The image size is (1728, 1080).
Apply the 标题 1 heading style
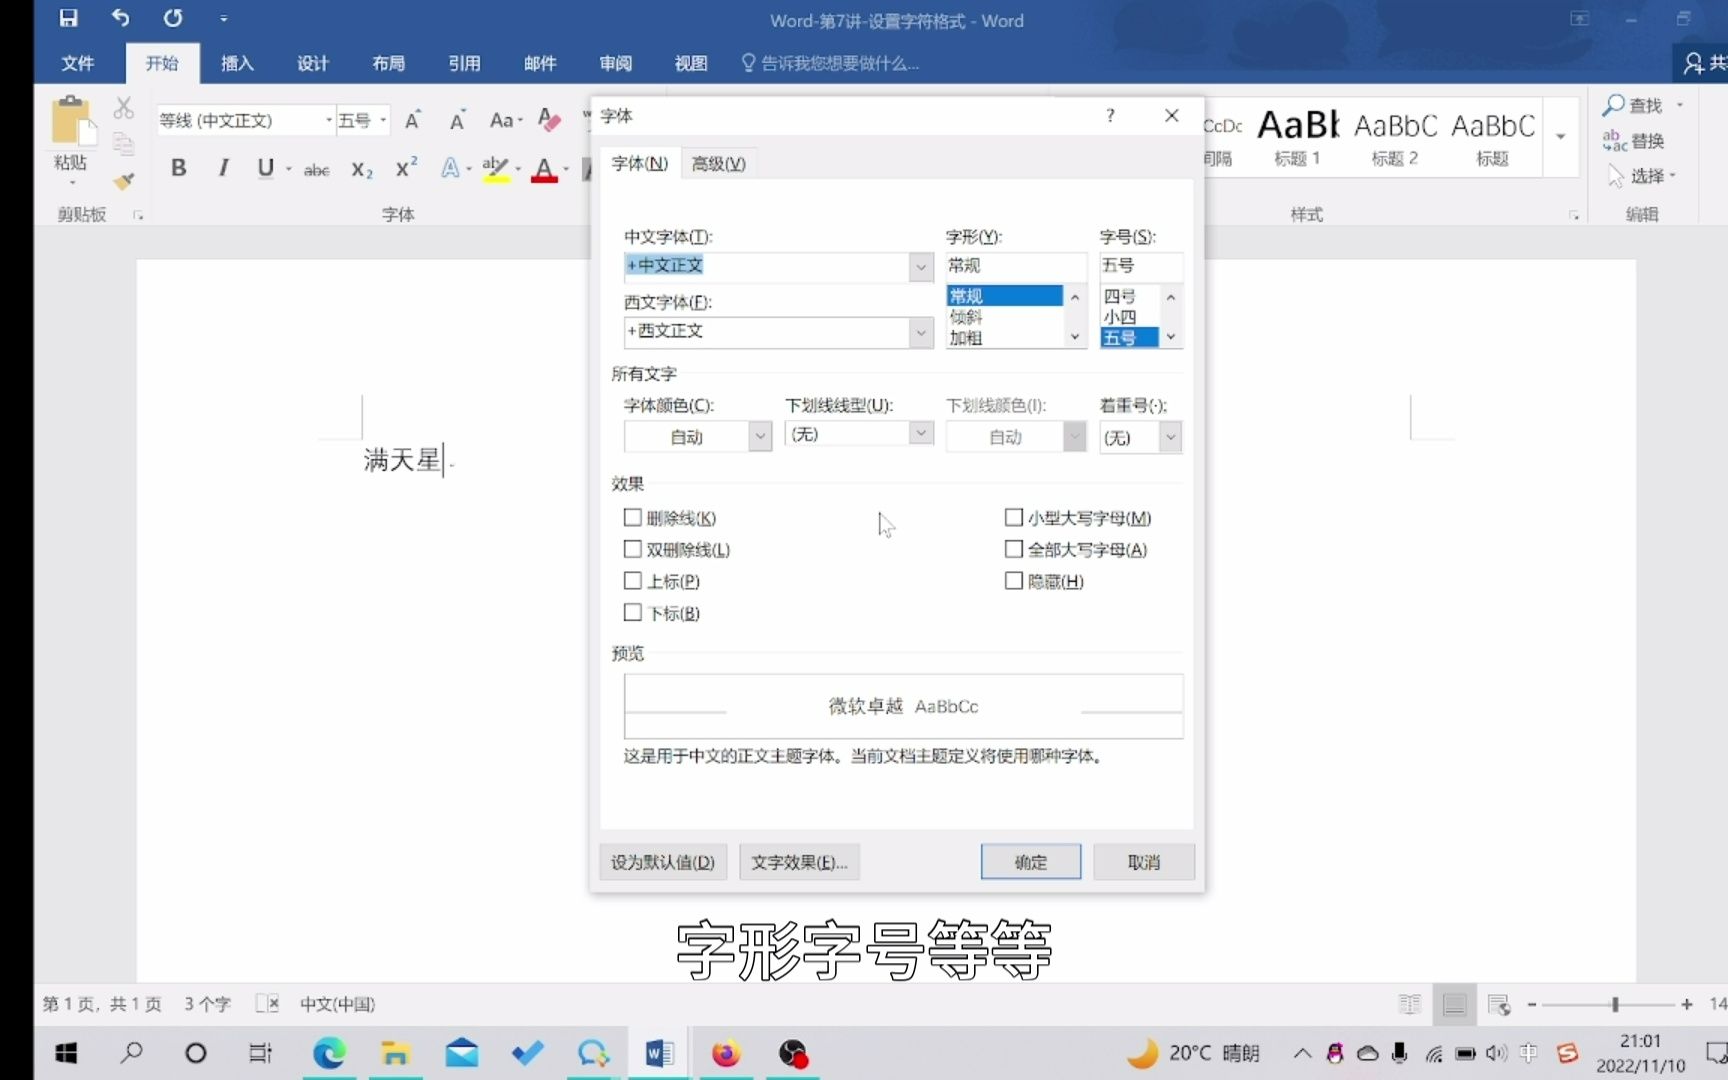1298,137
